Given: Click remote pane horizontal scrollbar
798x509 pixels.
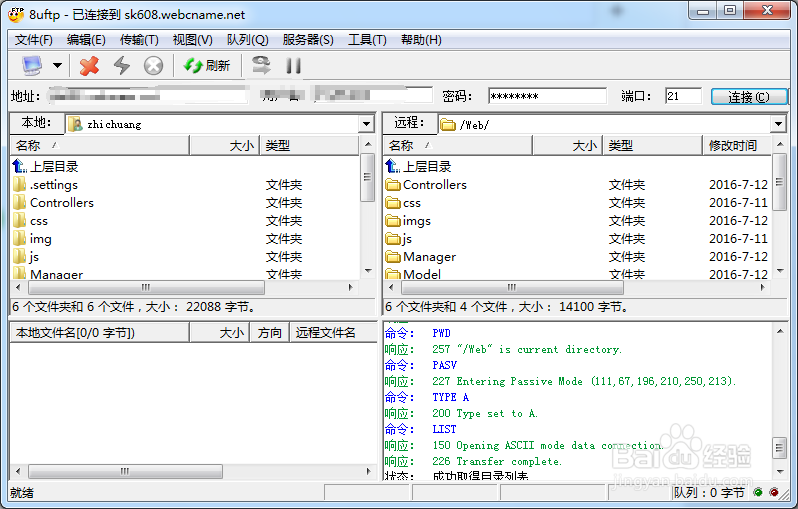Looking at the screenshot, I should coord(512,287).
